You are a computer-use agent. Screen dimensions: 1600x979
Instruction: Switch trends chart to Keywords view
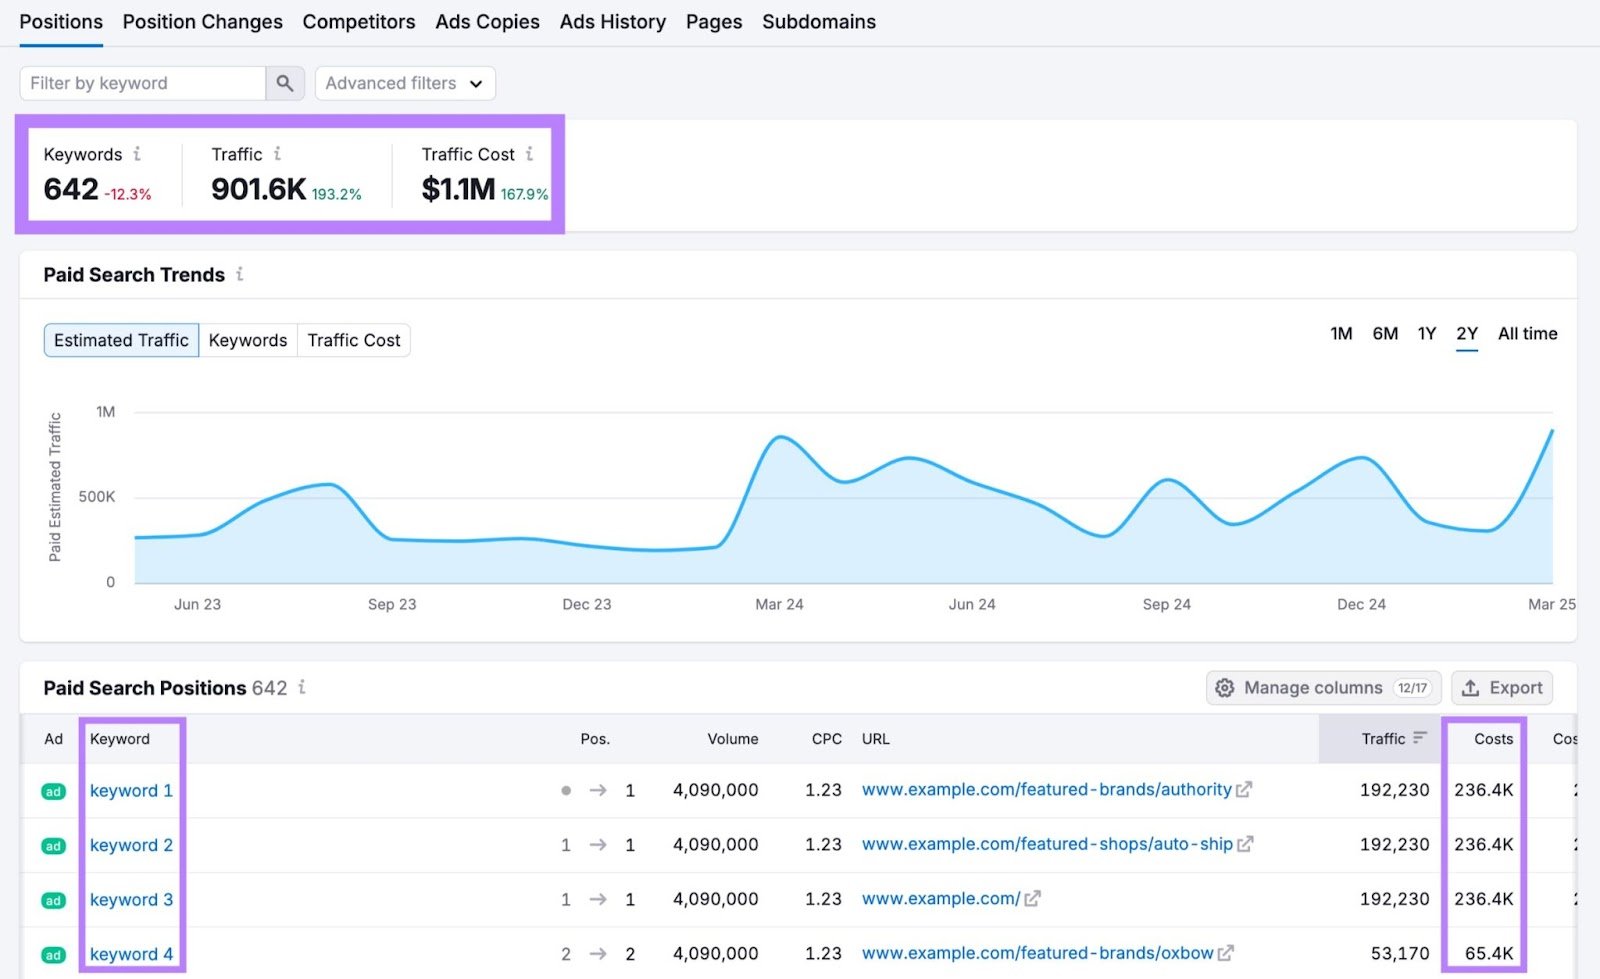248,340
